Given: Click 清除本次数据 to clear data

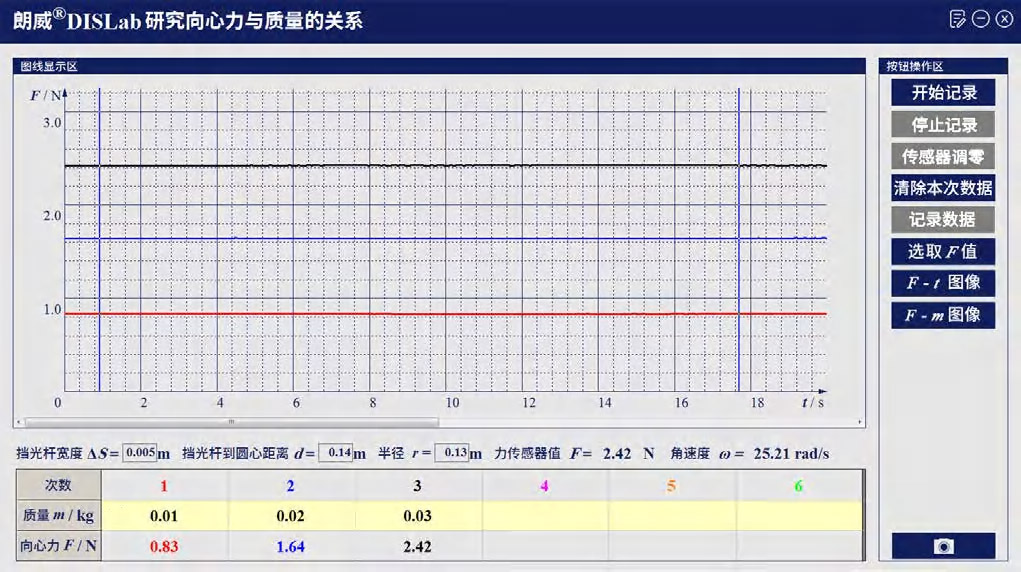Looking at the screenshot, I should [x=943, y=187].
